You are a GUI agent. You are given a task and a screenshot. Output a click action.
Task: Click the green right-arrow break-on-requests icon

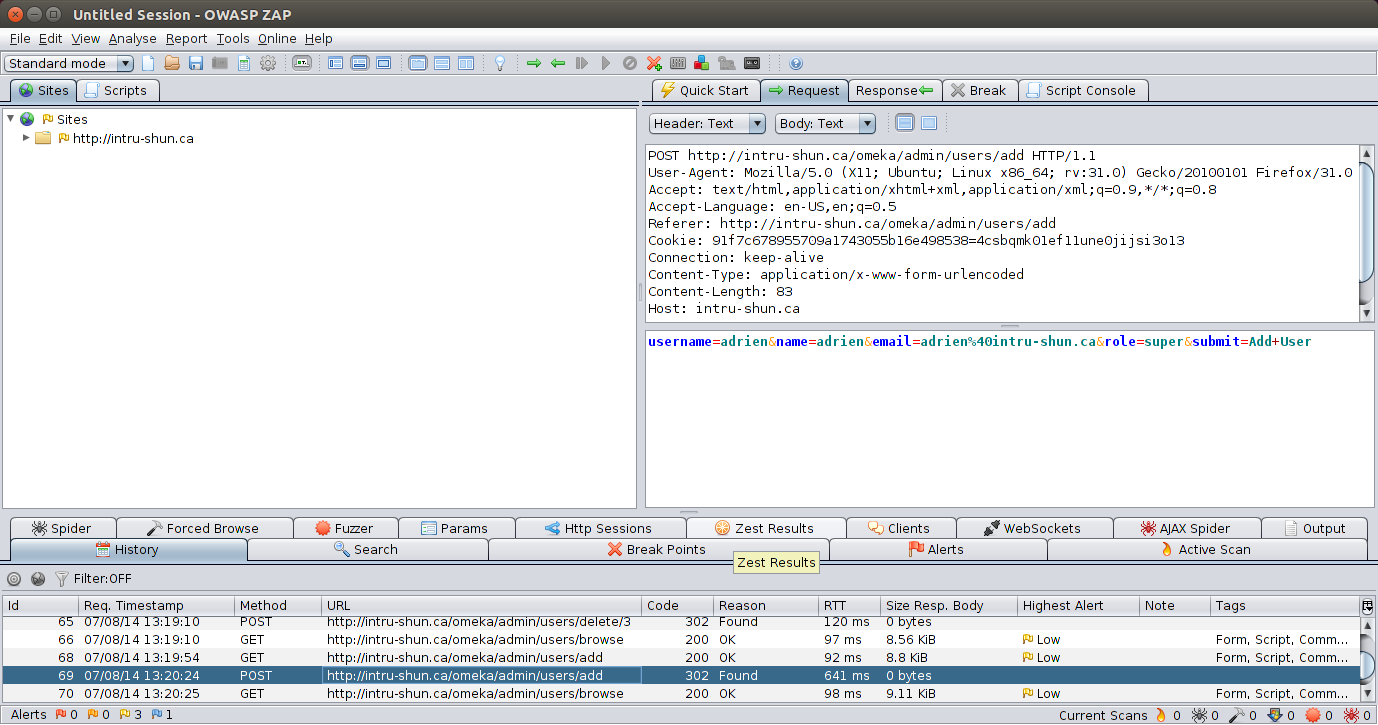pos(533,63)
